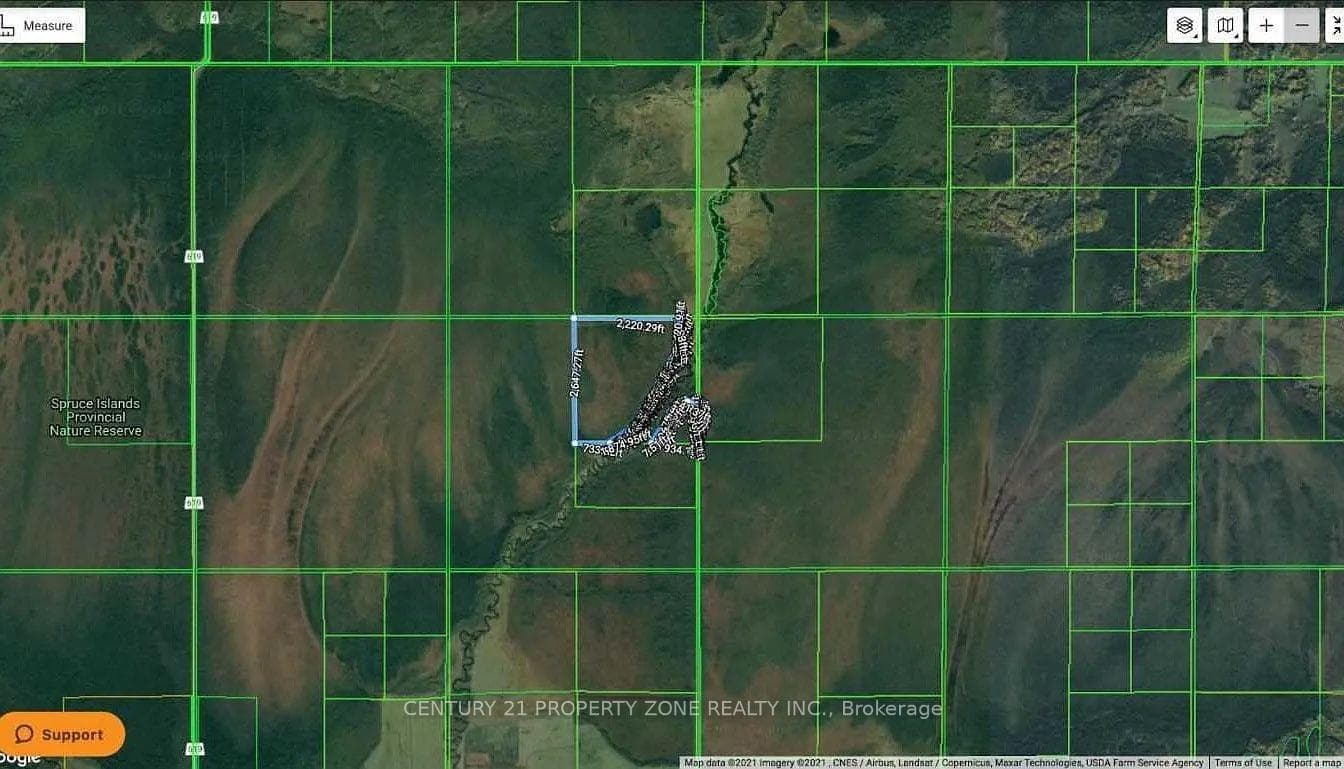Viewport: 1344px width, 769px height.
Task: Click the Report a map error link
Action: tap(1311, 763)
